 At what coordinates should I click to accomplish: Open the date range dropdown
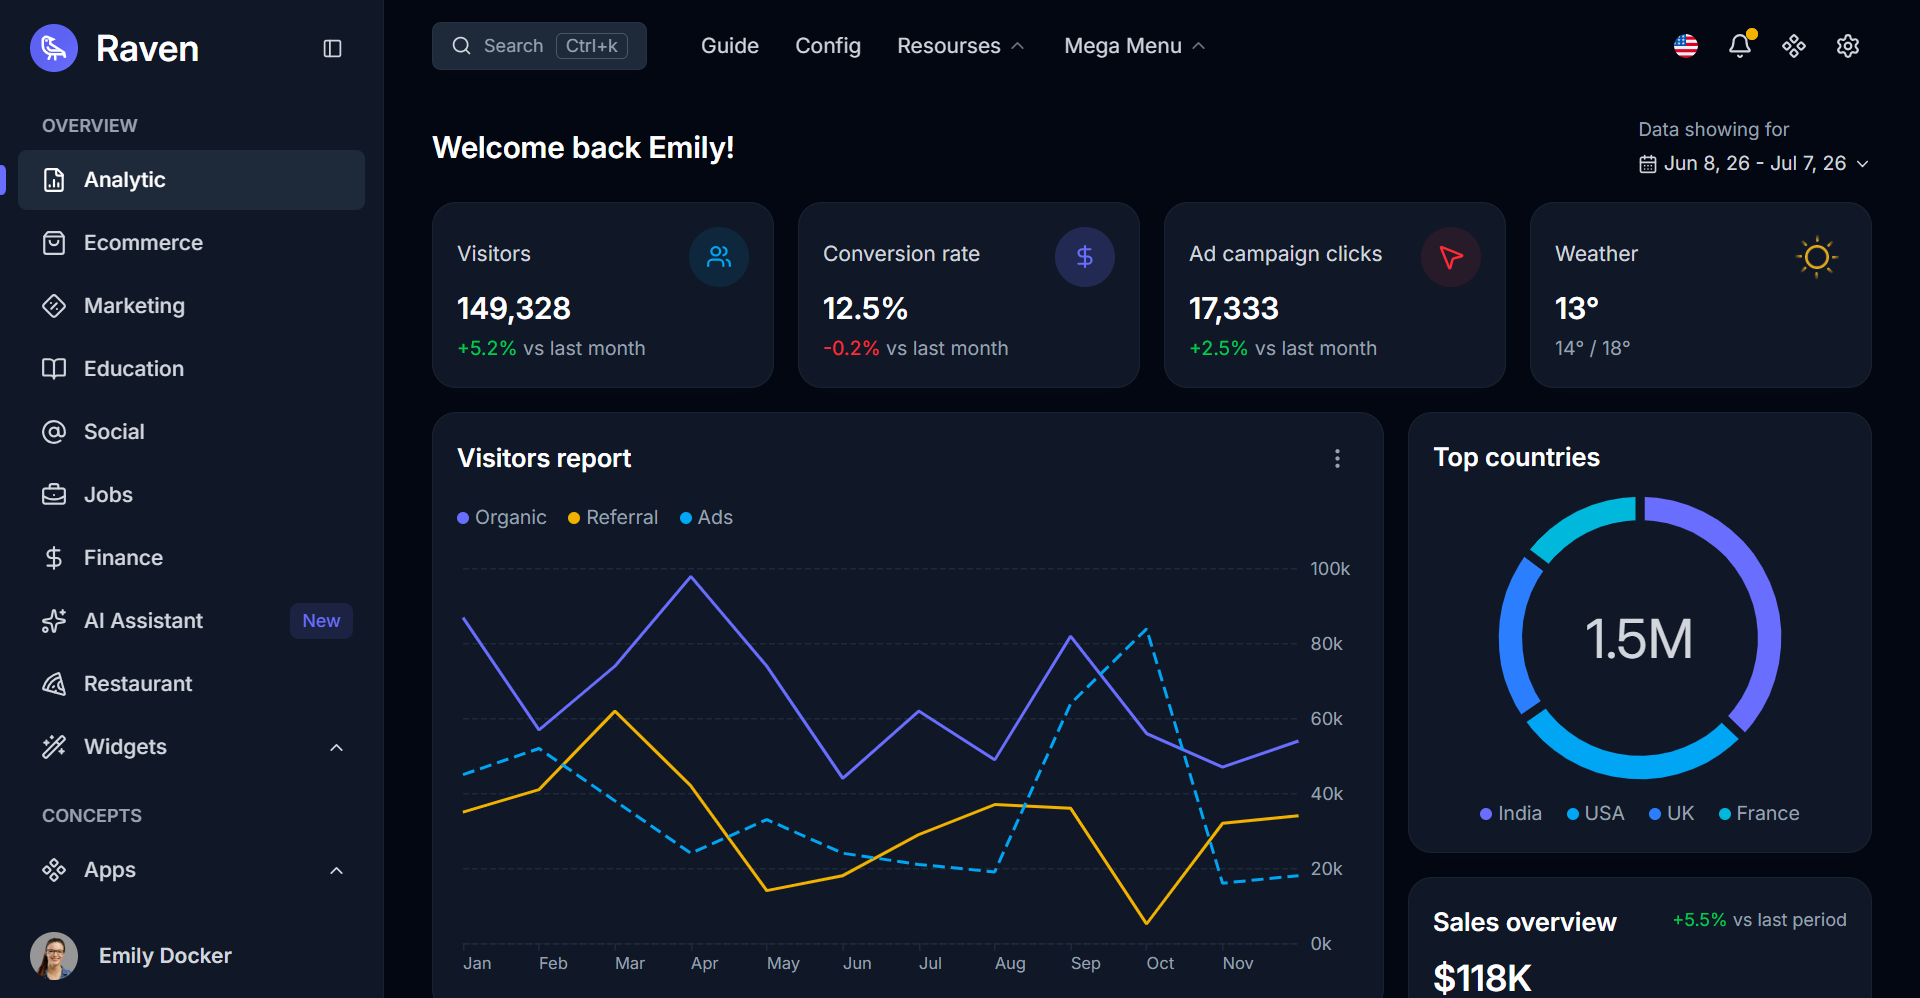point(1754,163)
